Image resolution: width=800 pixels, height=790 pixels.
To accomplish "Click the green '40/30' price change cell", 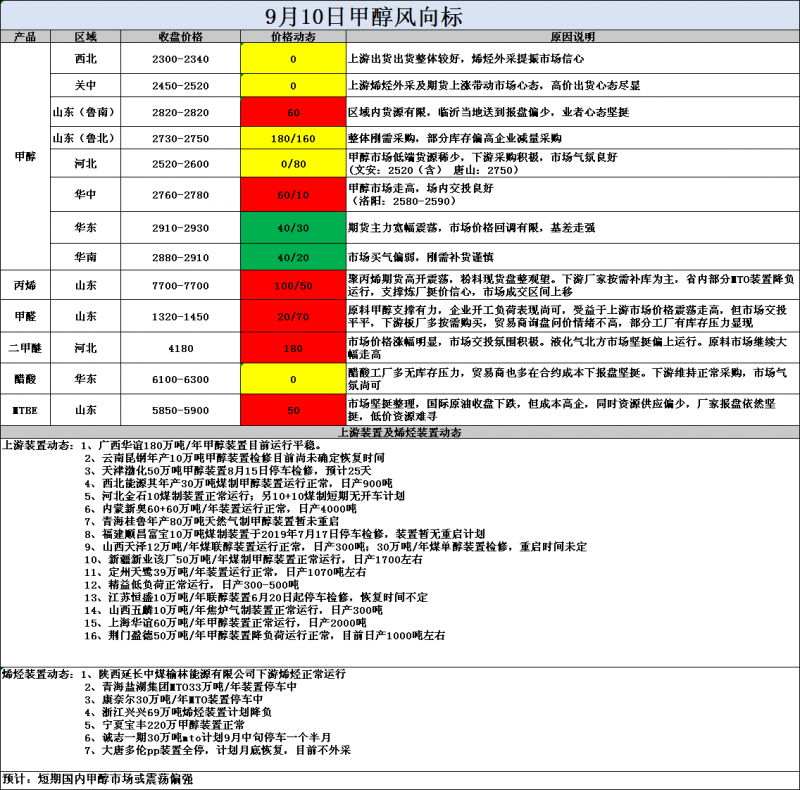I will 293,228.
